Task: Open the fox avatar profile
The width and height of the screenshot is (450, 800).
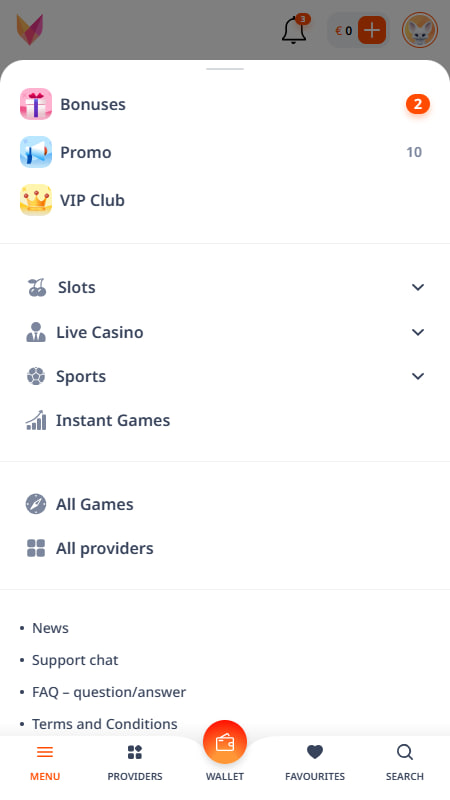Action: coord(419,30)
